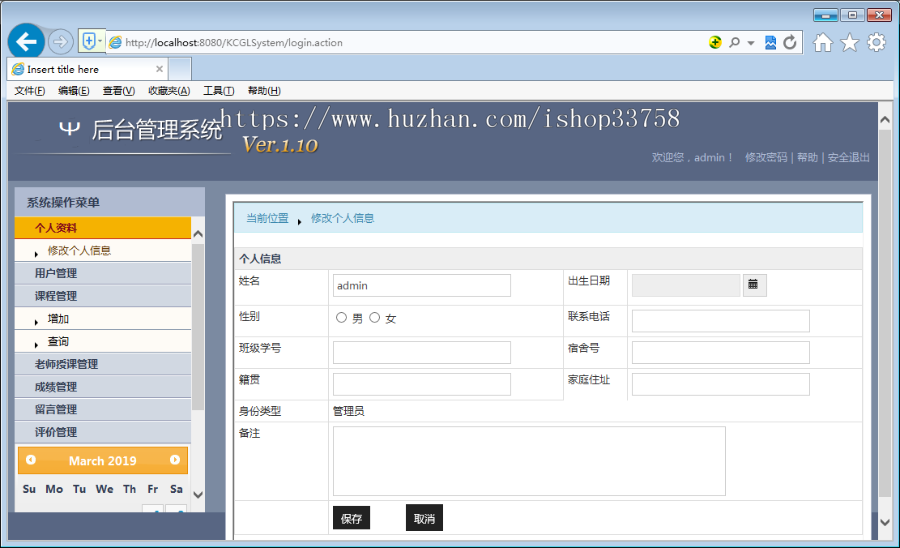The image size is (900, 548).
Task: Click the sidebar scroll up arrow
Action: (198, 234)
